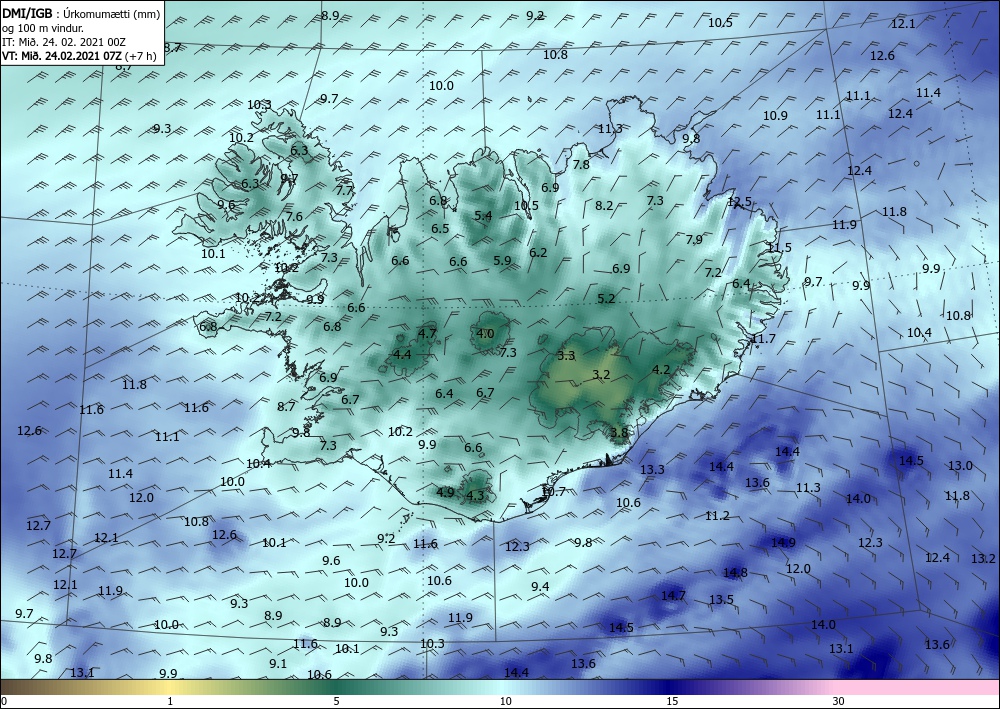
Task: Select the '11.2' value offshore southeast
Action: point(717,515)
